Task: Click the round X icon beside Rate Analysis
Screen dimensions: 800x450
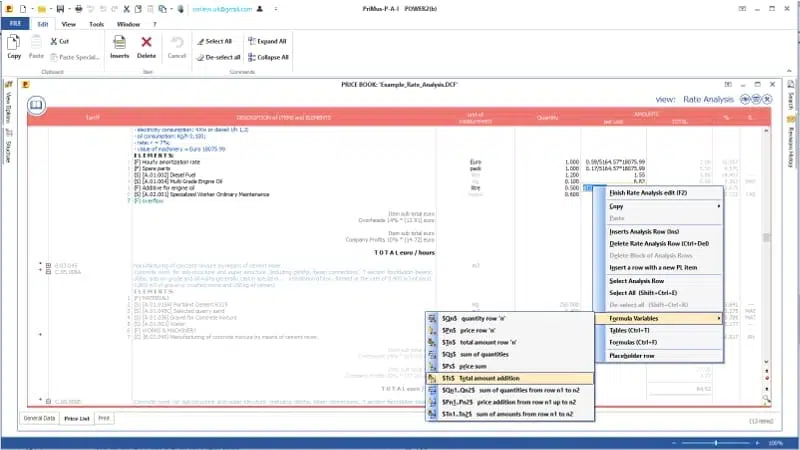Action: pyautogui.click(x=767, y=99)
